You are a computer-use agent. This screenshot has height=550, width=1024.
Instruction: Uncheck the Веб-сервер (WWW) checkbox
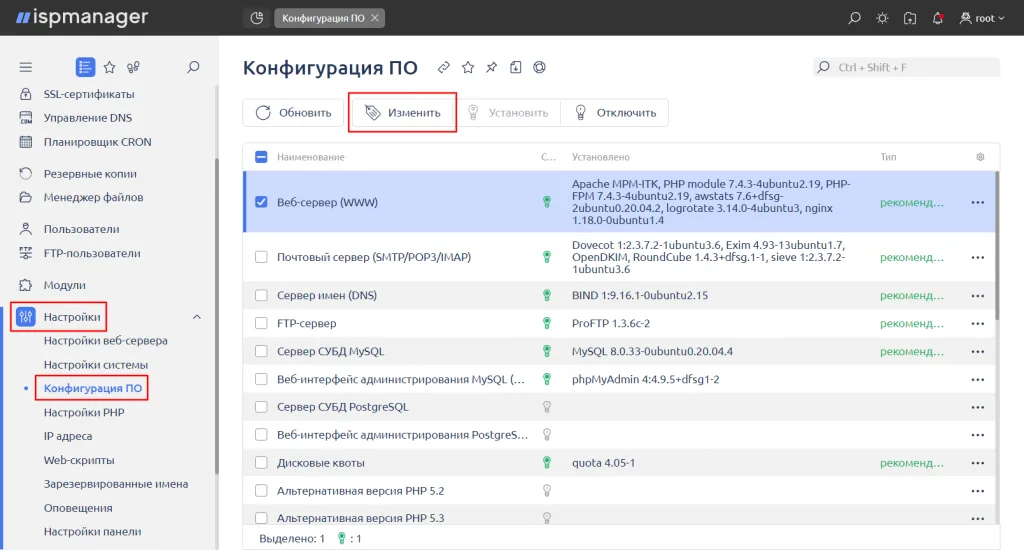click(x=261, y=202)
